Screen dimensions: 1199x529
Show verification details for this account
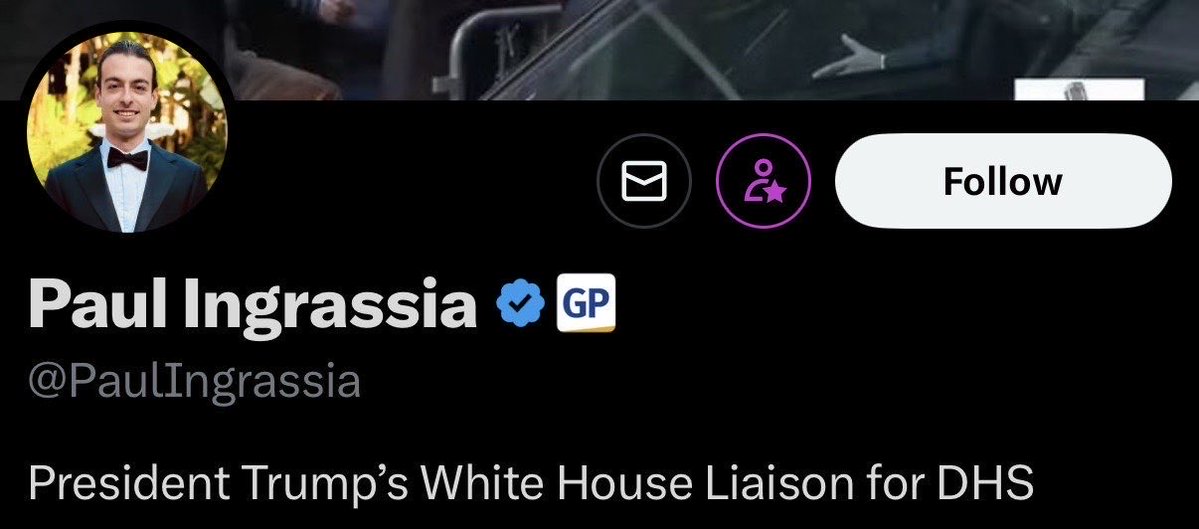(x=521, y=303)
